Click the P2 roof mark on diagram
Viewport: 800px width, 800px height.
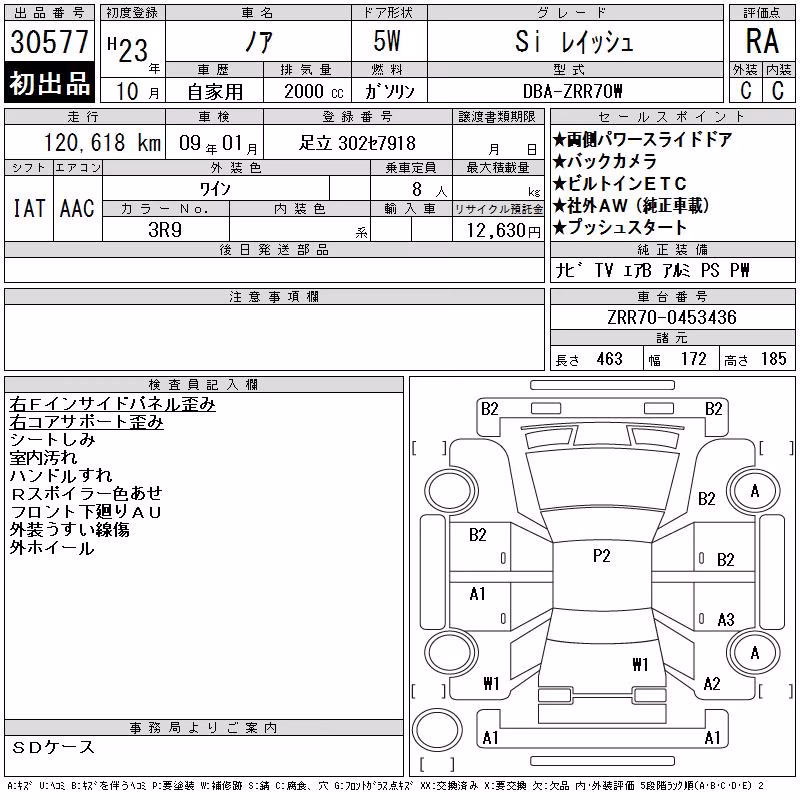coord(602,556)
